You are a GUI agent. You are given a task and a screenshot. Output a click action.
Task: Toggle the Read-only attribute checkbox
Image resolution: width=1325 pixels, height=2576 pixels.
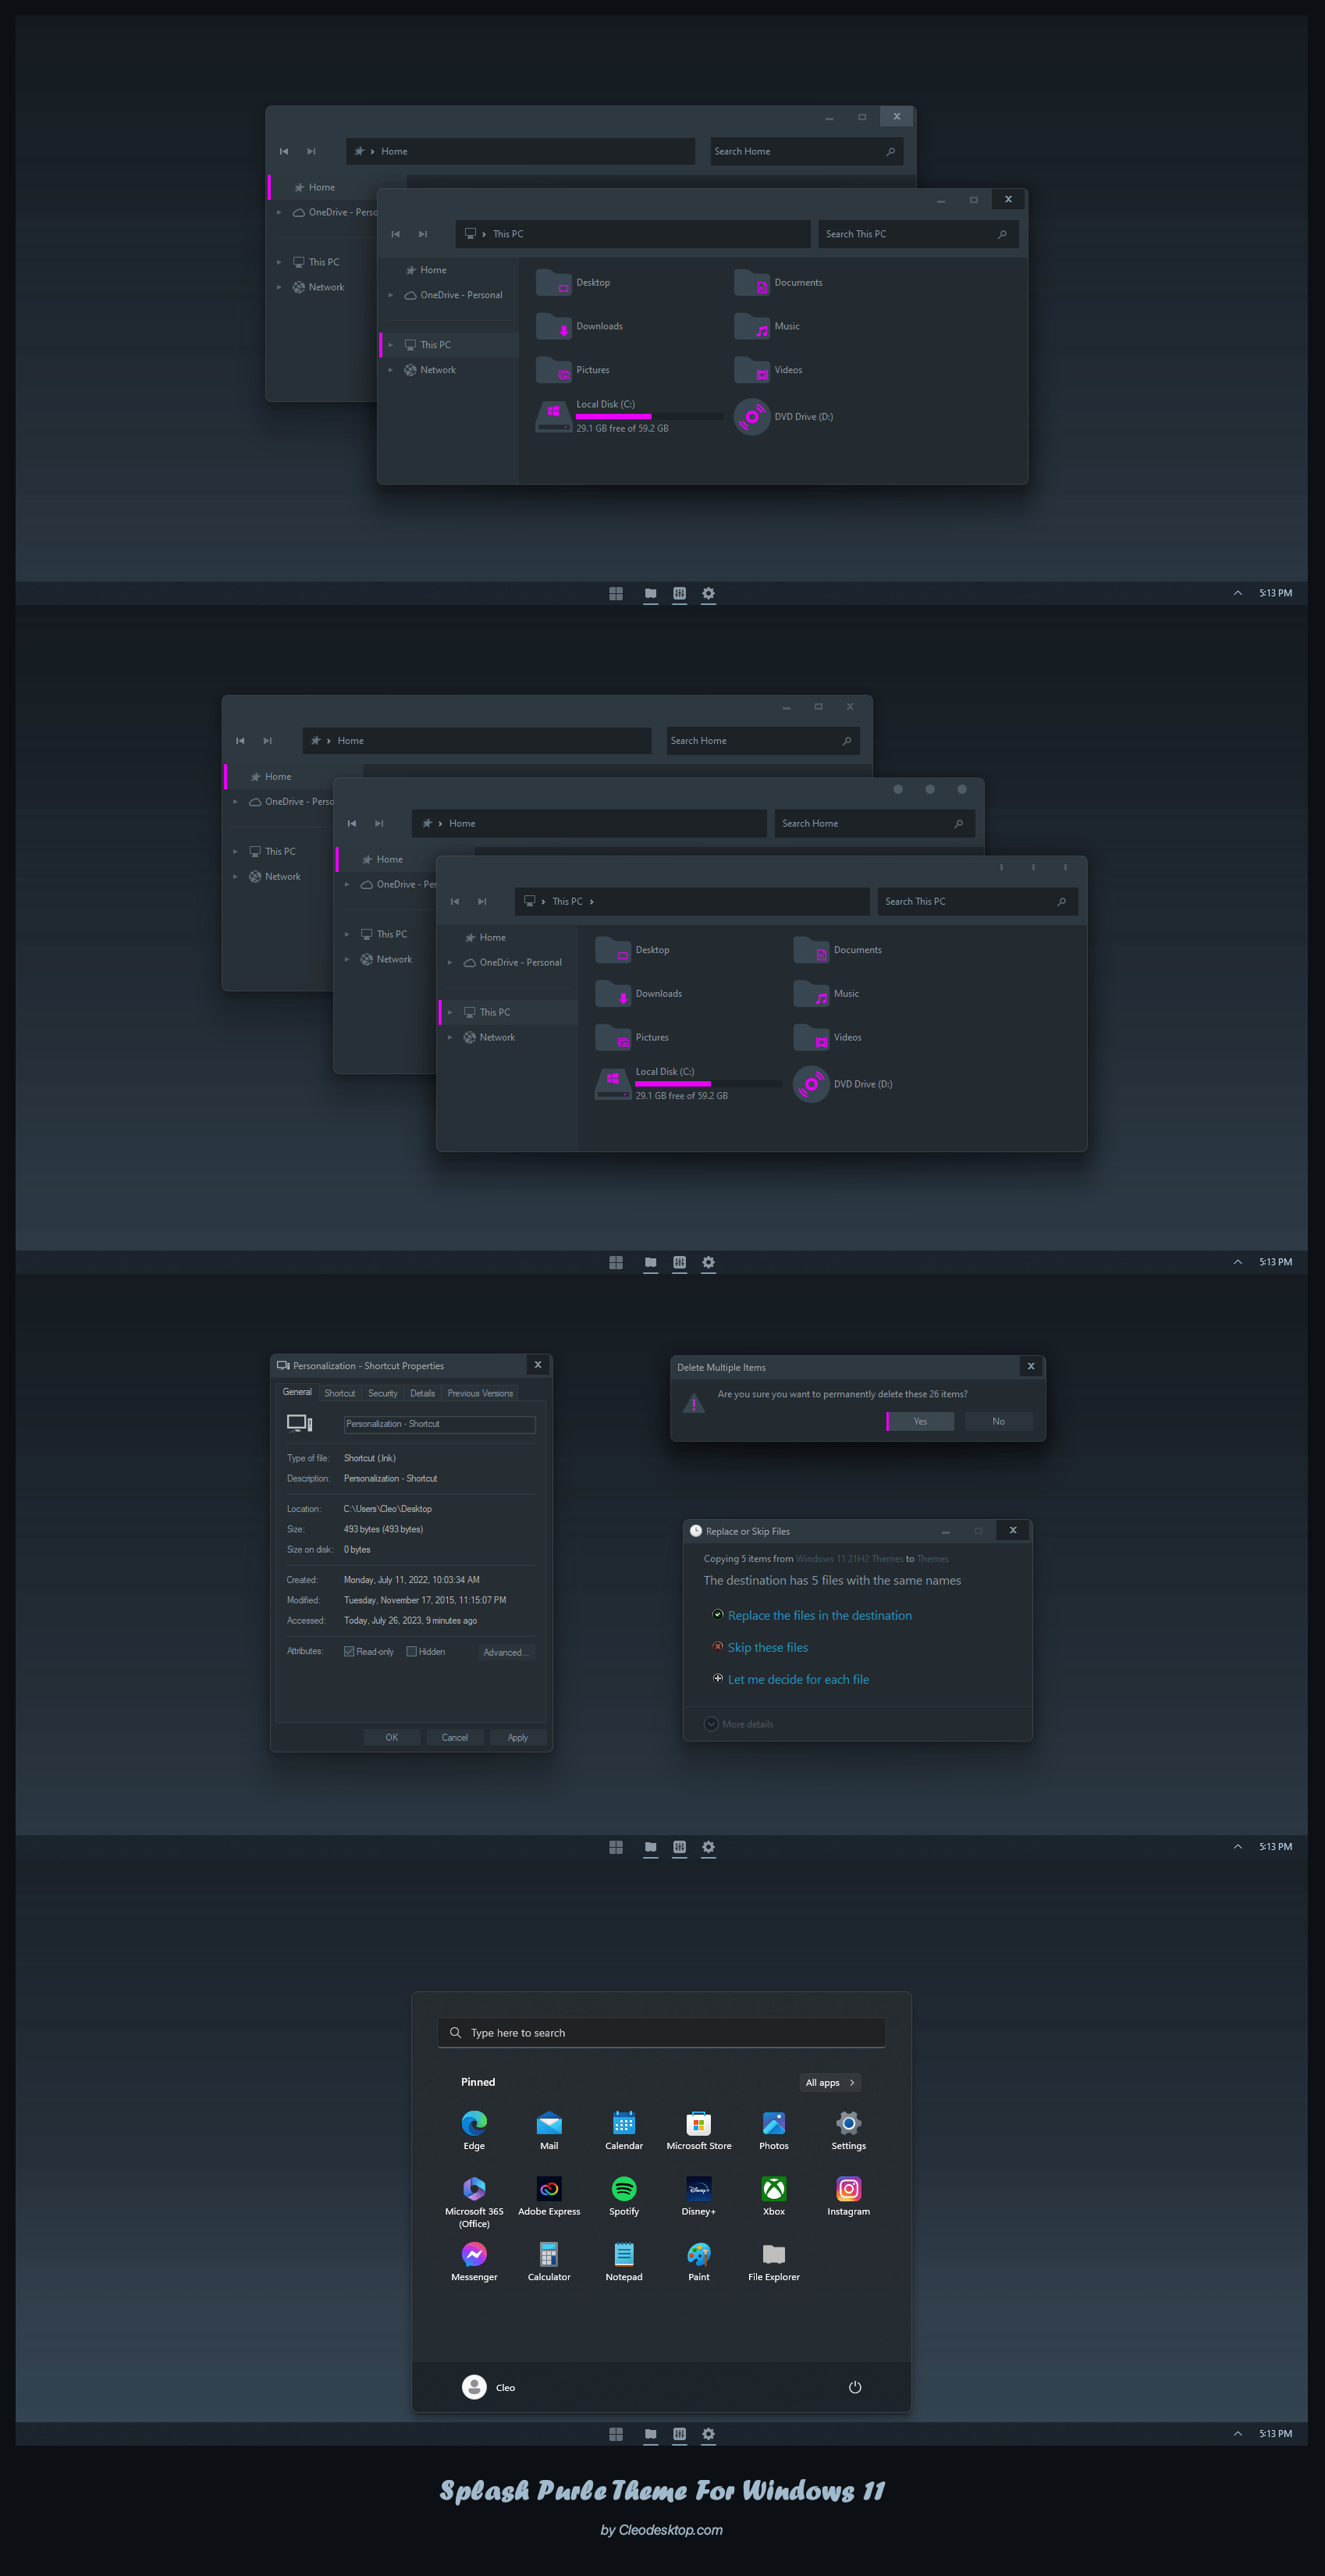tap(349, 1651)
